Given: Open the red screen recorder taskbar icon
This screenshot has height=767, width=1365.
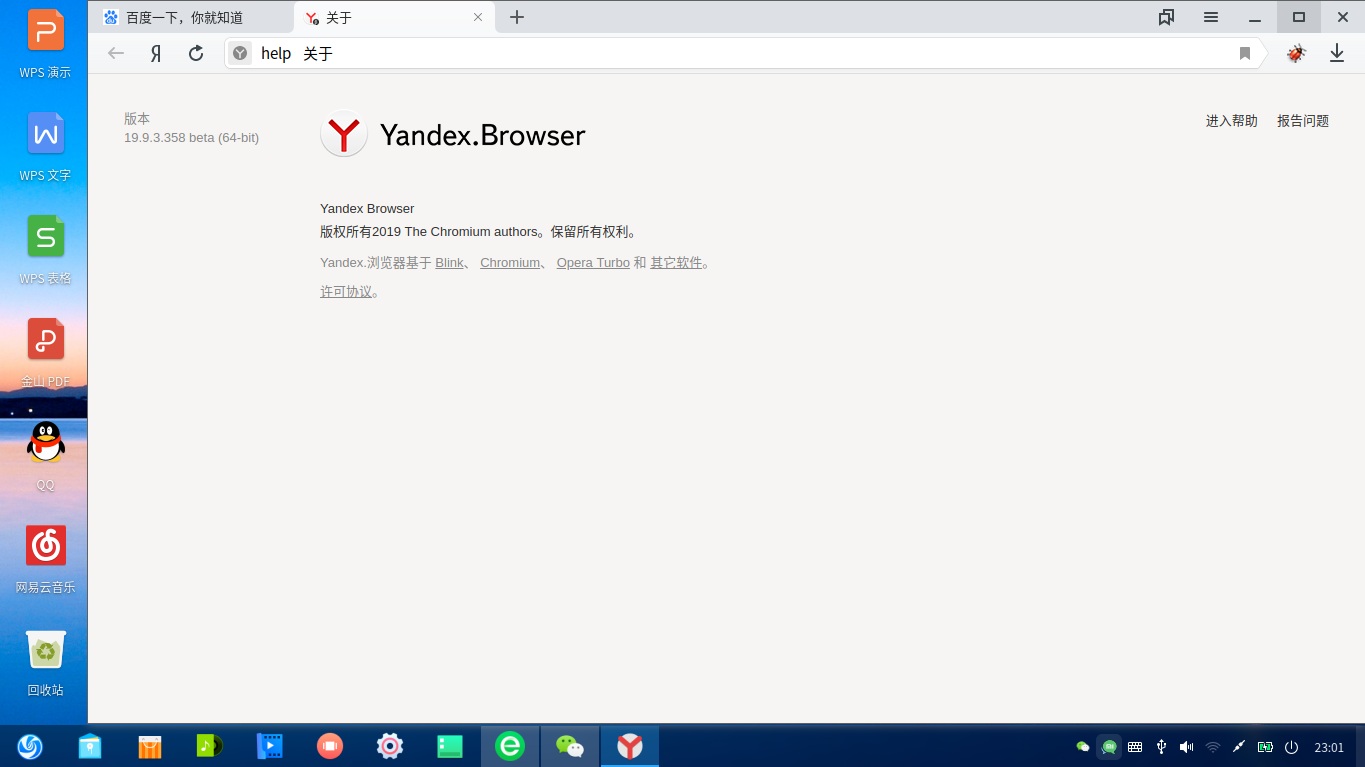Looking at the screenshot, I should click(330, 746).
